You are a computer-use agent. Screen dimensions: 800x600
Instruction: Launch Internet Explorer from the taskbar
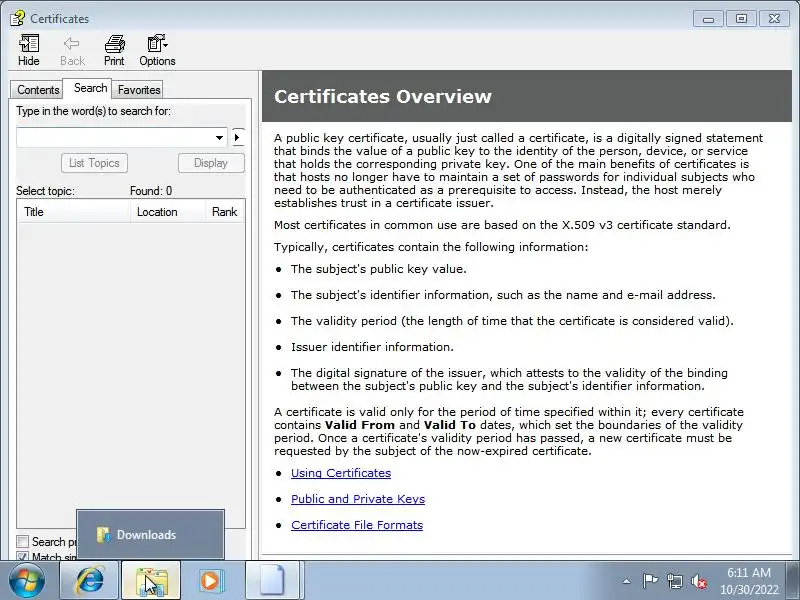click(90, 581)
